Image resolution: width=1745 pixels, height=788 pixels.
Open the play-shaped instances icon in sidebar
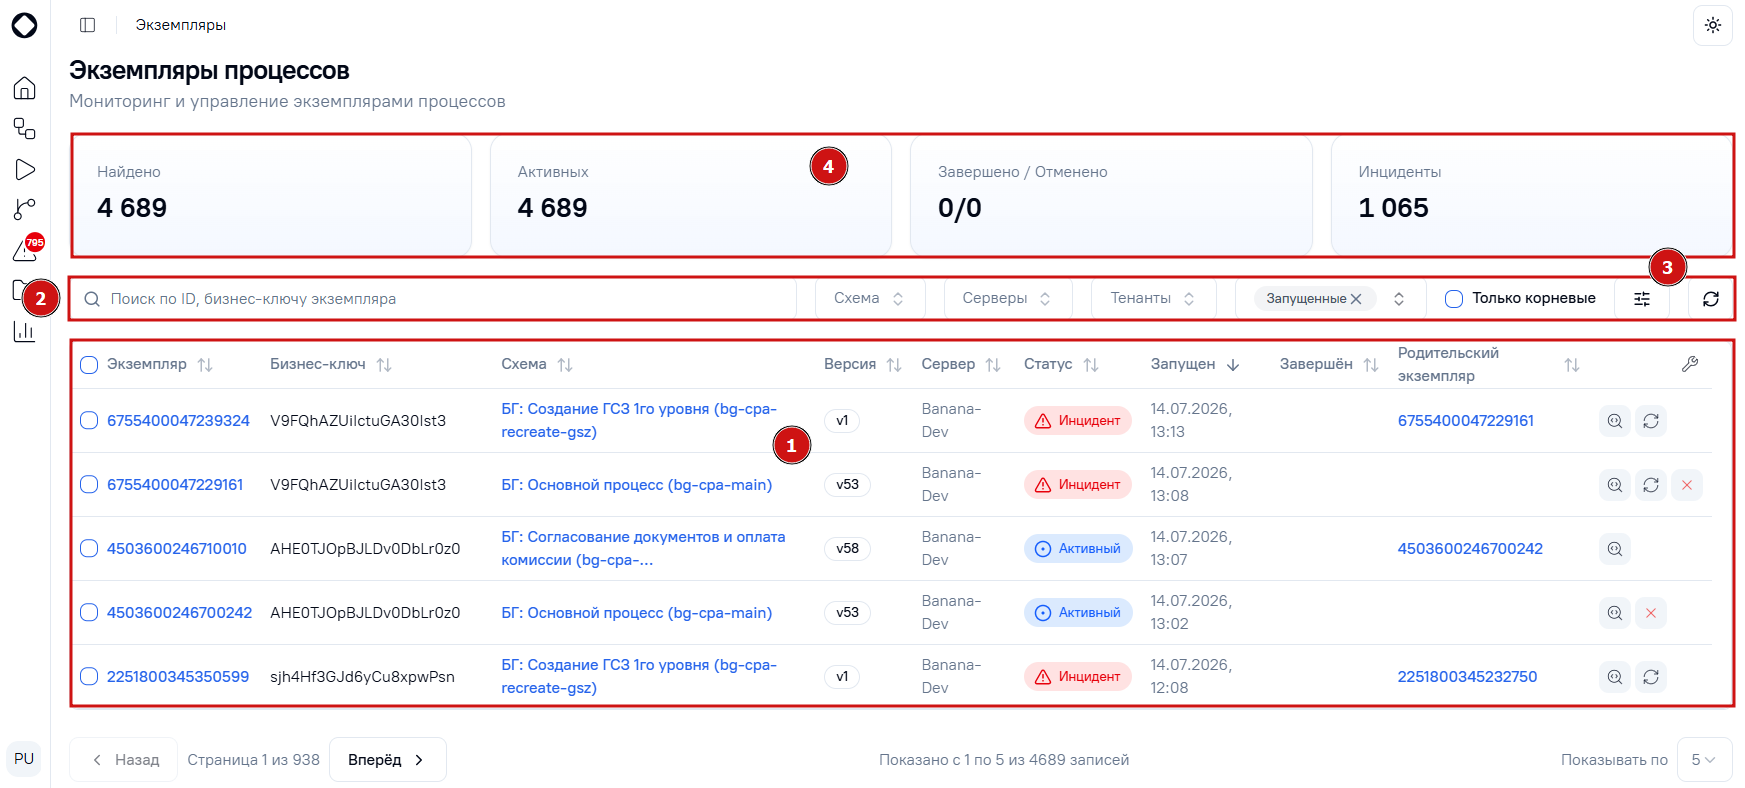[24, 170]
